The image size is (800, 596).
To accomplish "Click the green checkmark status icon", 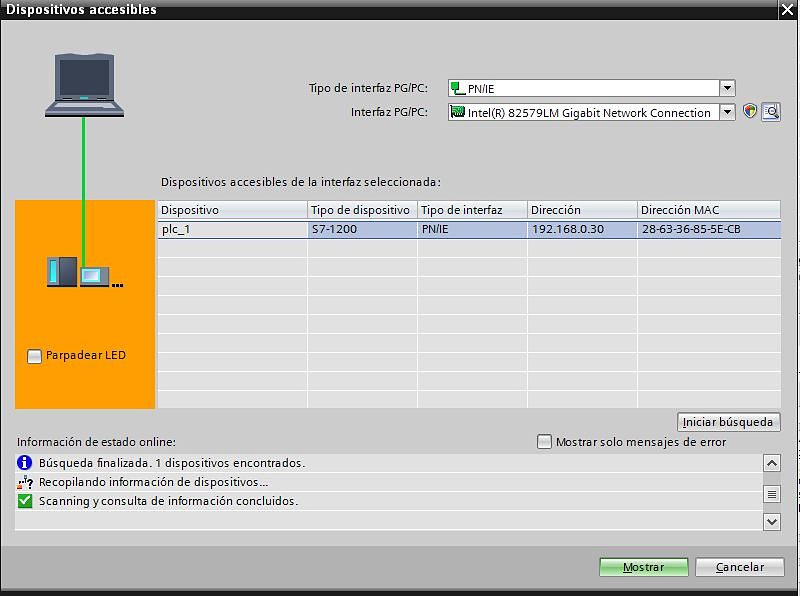I will tap(25, 501).
